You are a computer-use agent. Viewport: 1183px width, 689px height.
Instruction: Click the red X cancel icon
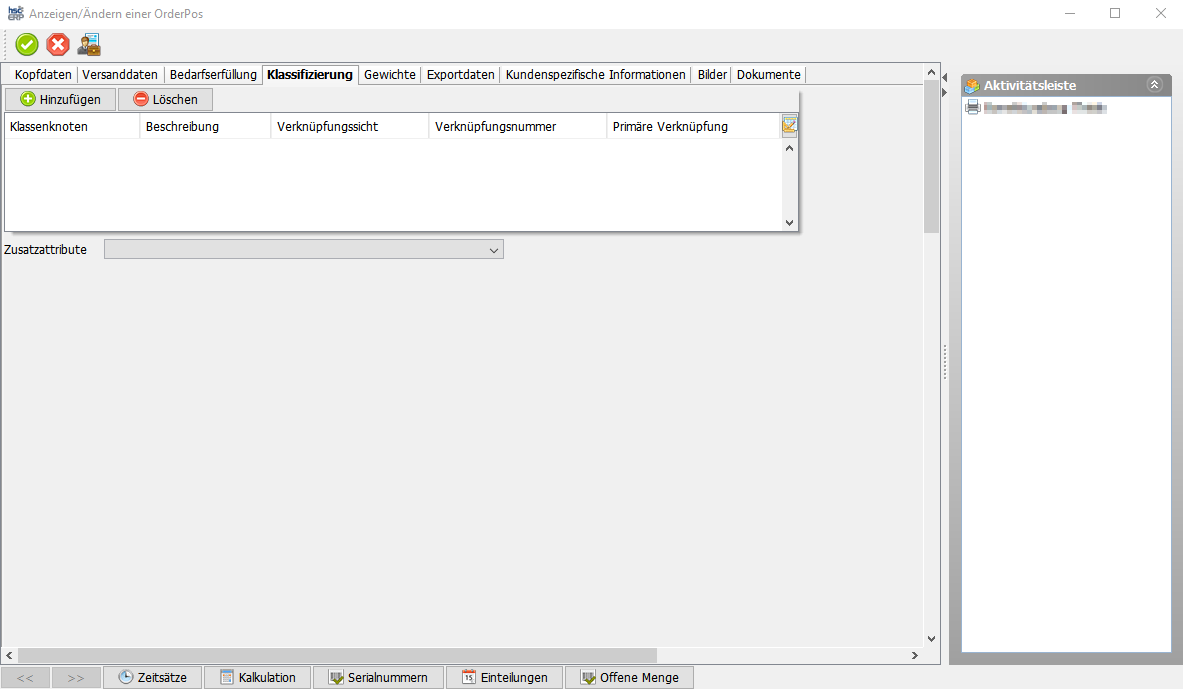[x=58, y=44]
